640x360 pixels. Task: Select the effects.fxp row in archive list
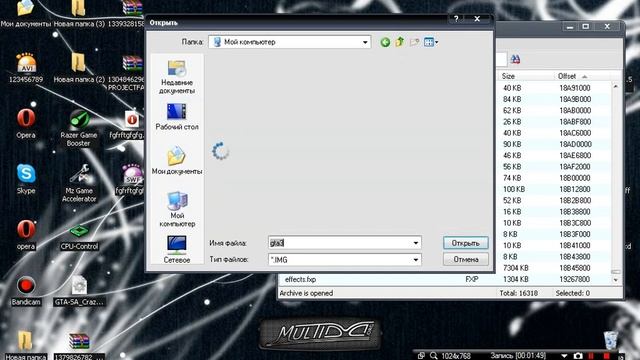pyautogui.click(x=445, y=280)
